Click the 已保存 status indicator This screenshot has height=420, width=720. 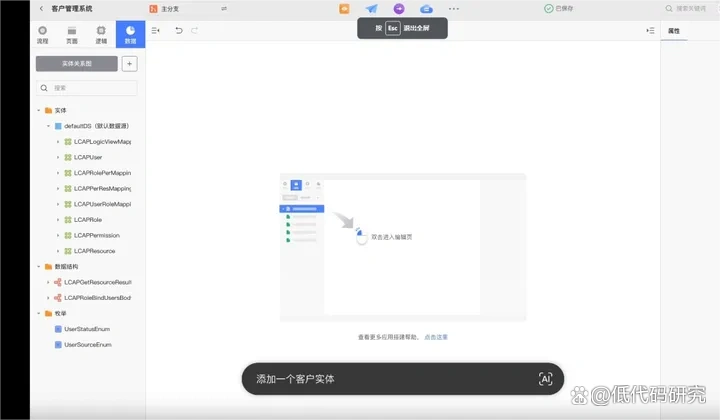558,8
